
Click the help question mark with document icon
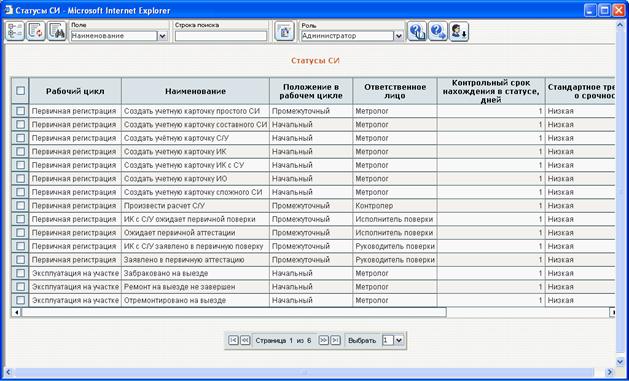(417, 31)
